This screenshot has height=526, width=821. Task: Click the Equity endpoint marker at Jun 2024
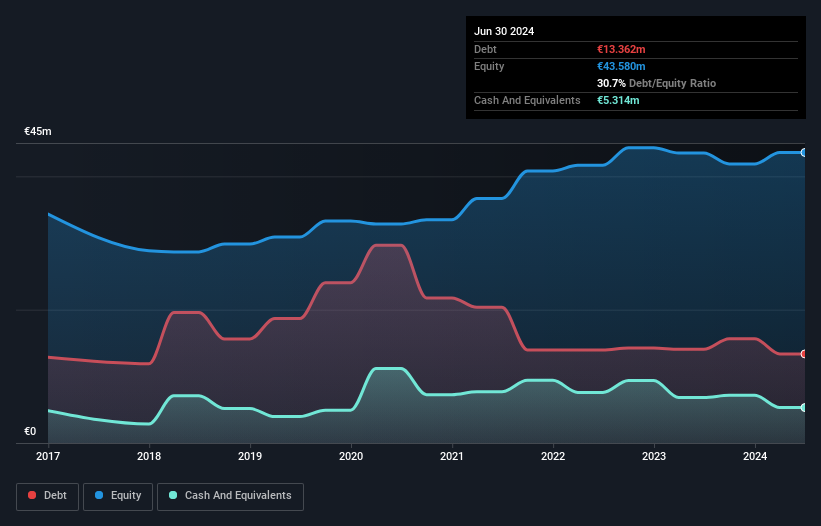pos(804,153)
